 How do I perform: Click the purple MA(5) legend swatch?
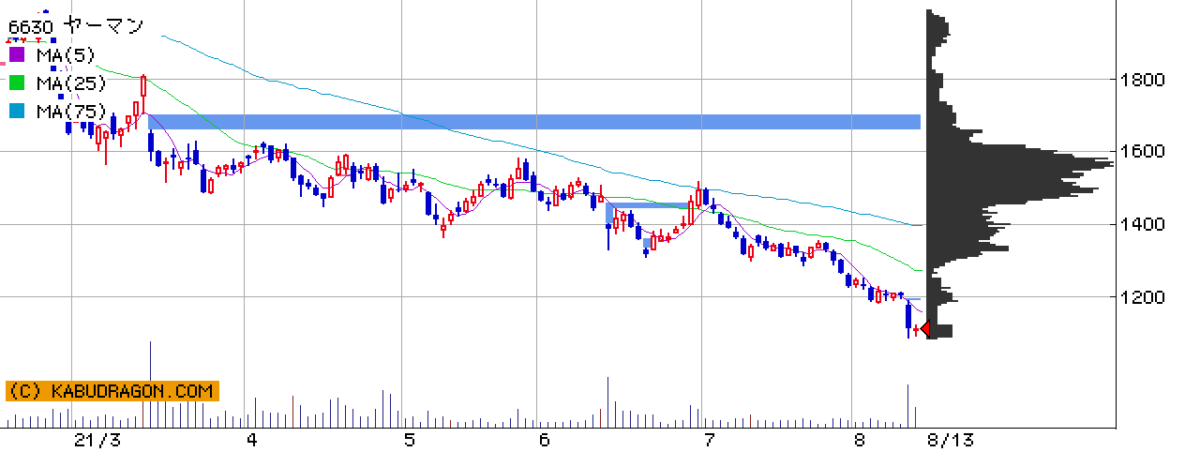pos(17,55)
